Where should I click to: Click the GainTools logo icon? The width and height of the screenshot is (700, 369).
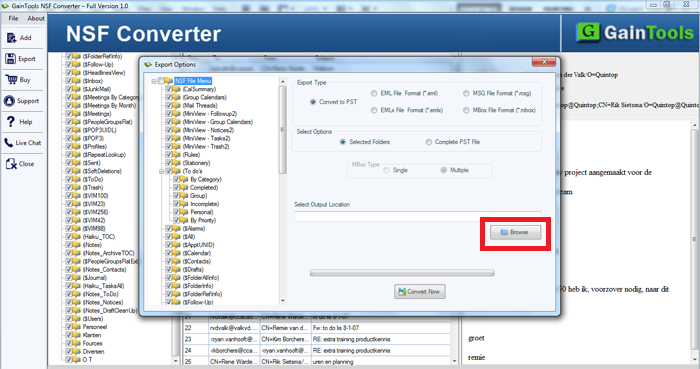click(588, 32)
